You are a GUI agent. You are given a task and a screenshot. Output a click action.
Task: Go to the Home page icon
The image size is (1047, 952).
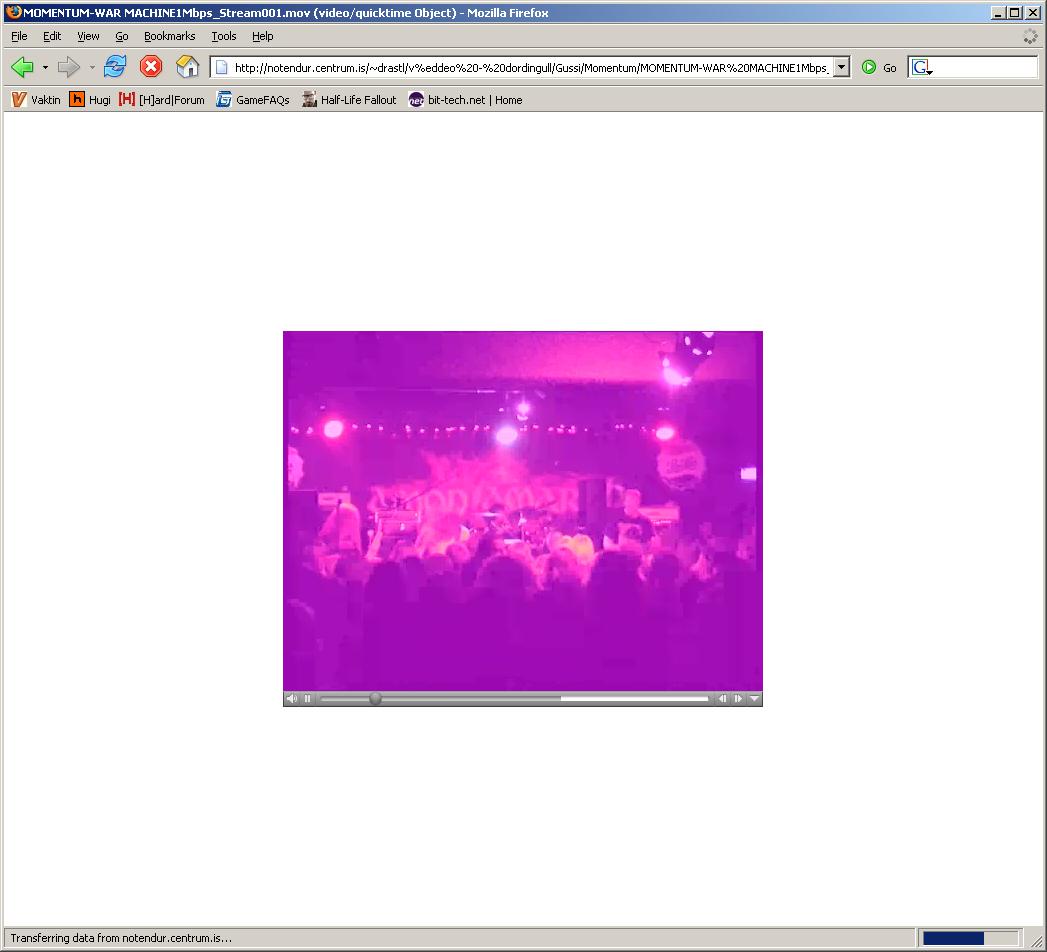pyautogui.click(x=187, y=67)
